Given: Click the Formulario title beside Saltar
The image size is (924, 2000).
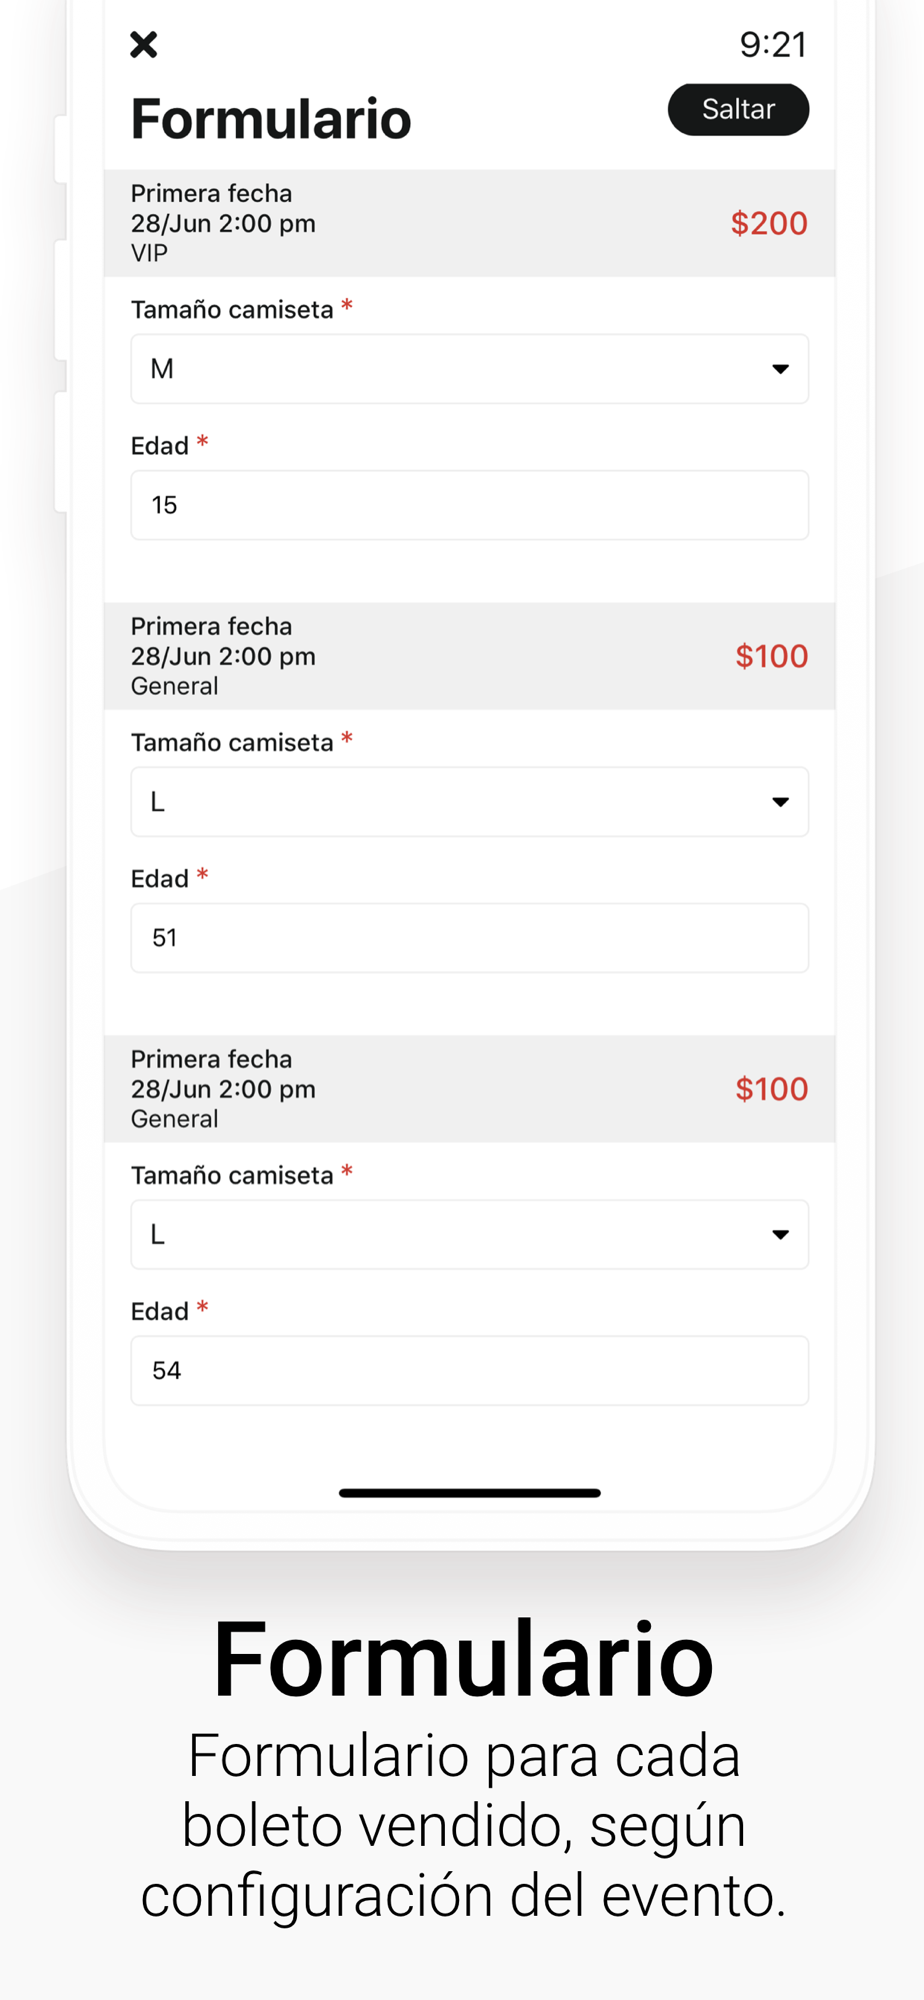Looking at the screenshot, I should (x=271, y=119).
